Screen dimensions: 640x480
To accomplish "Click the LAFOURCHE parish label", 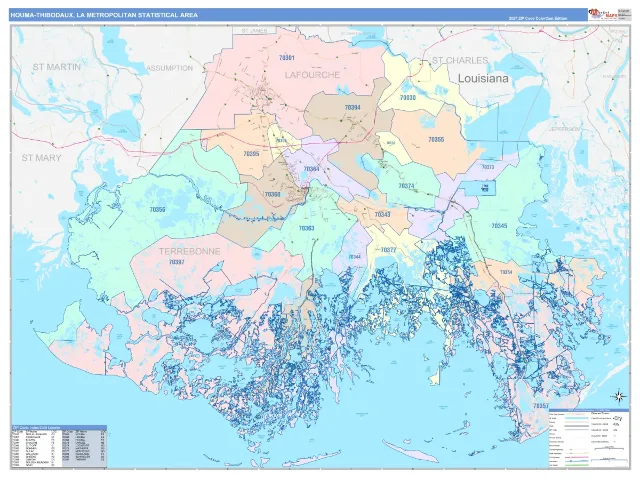I will coord(312,75).
